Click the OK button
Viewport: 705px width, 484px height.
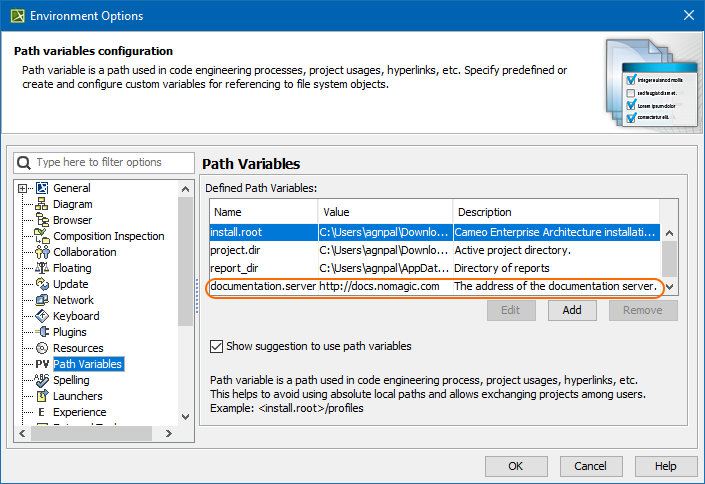pos(515,466)
